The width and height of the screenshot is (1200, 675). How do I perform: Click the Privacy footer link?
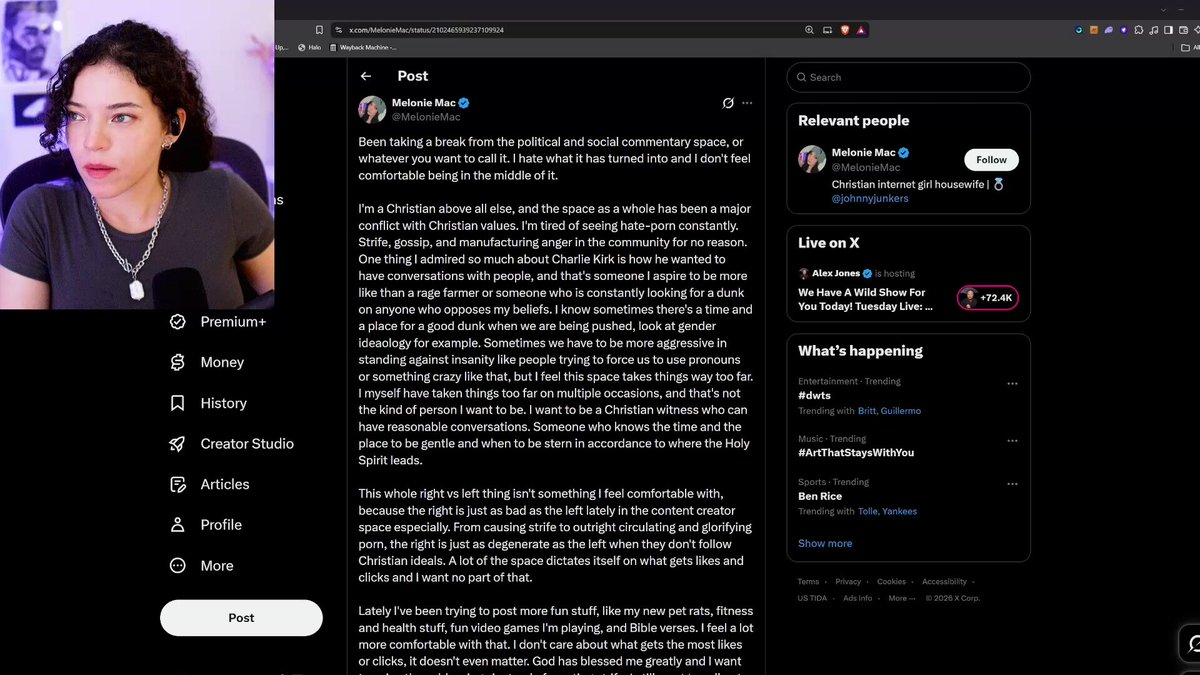(x=848, y=582)
